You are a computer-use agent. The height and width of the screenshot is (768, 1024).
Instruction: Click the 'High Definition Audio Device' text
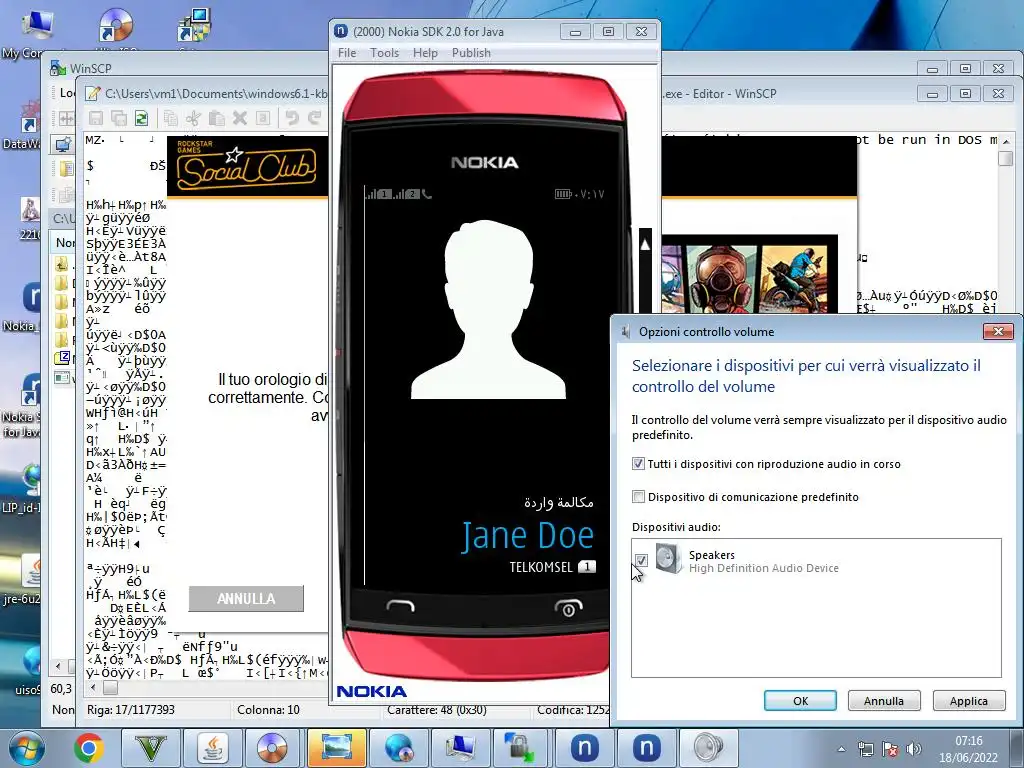click(x=763, y=568)
